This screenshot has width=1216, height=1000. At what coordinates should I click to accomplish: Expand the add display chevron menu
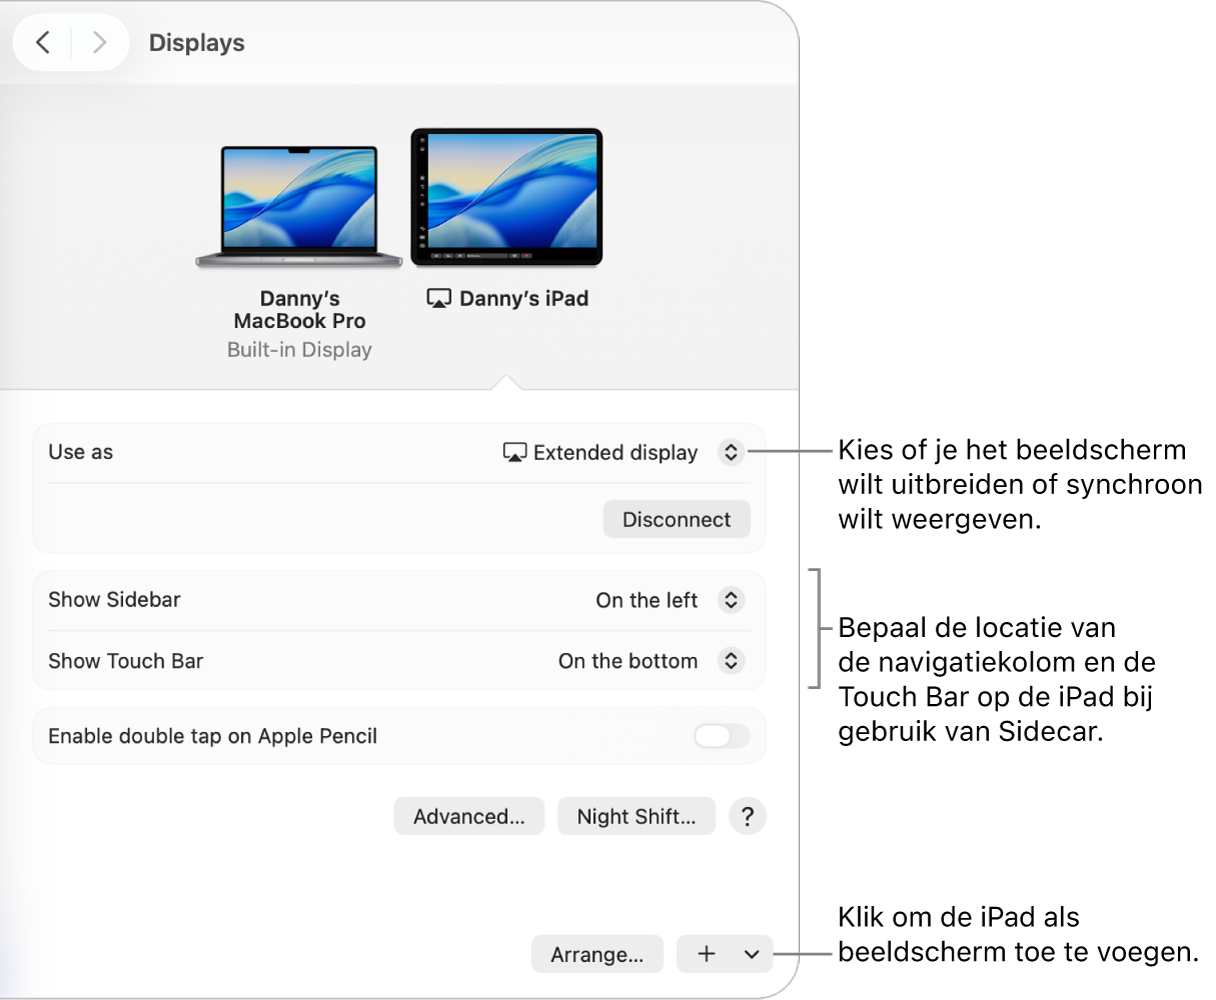(752, 954)
